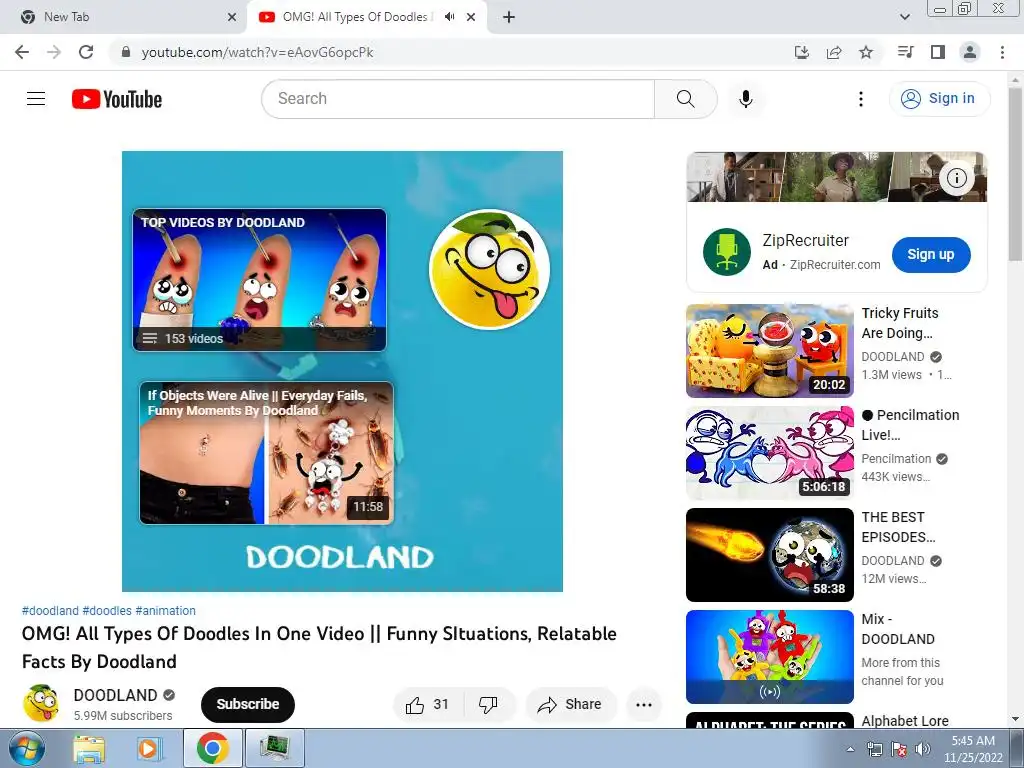Open Top Videos by Doodland playlist card

(259, 280)
